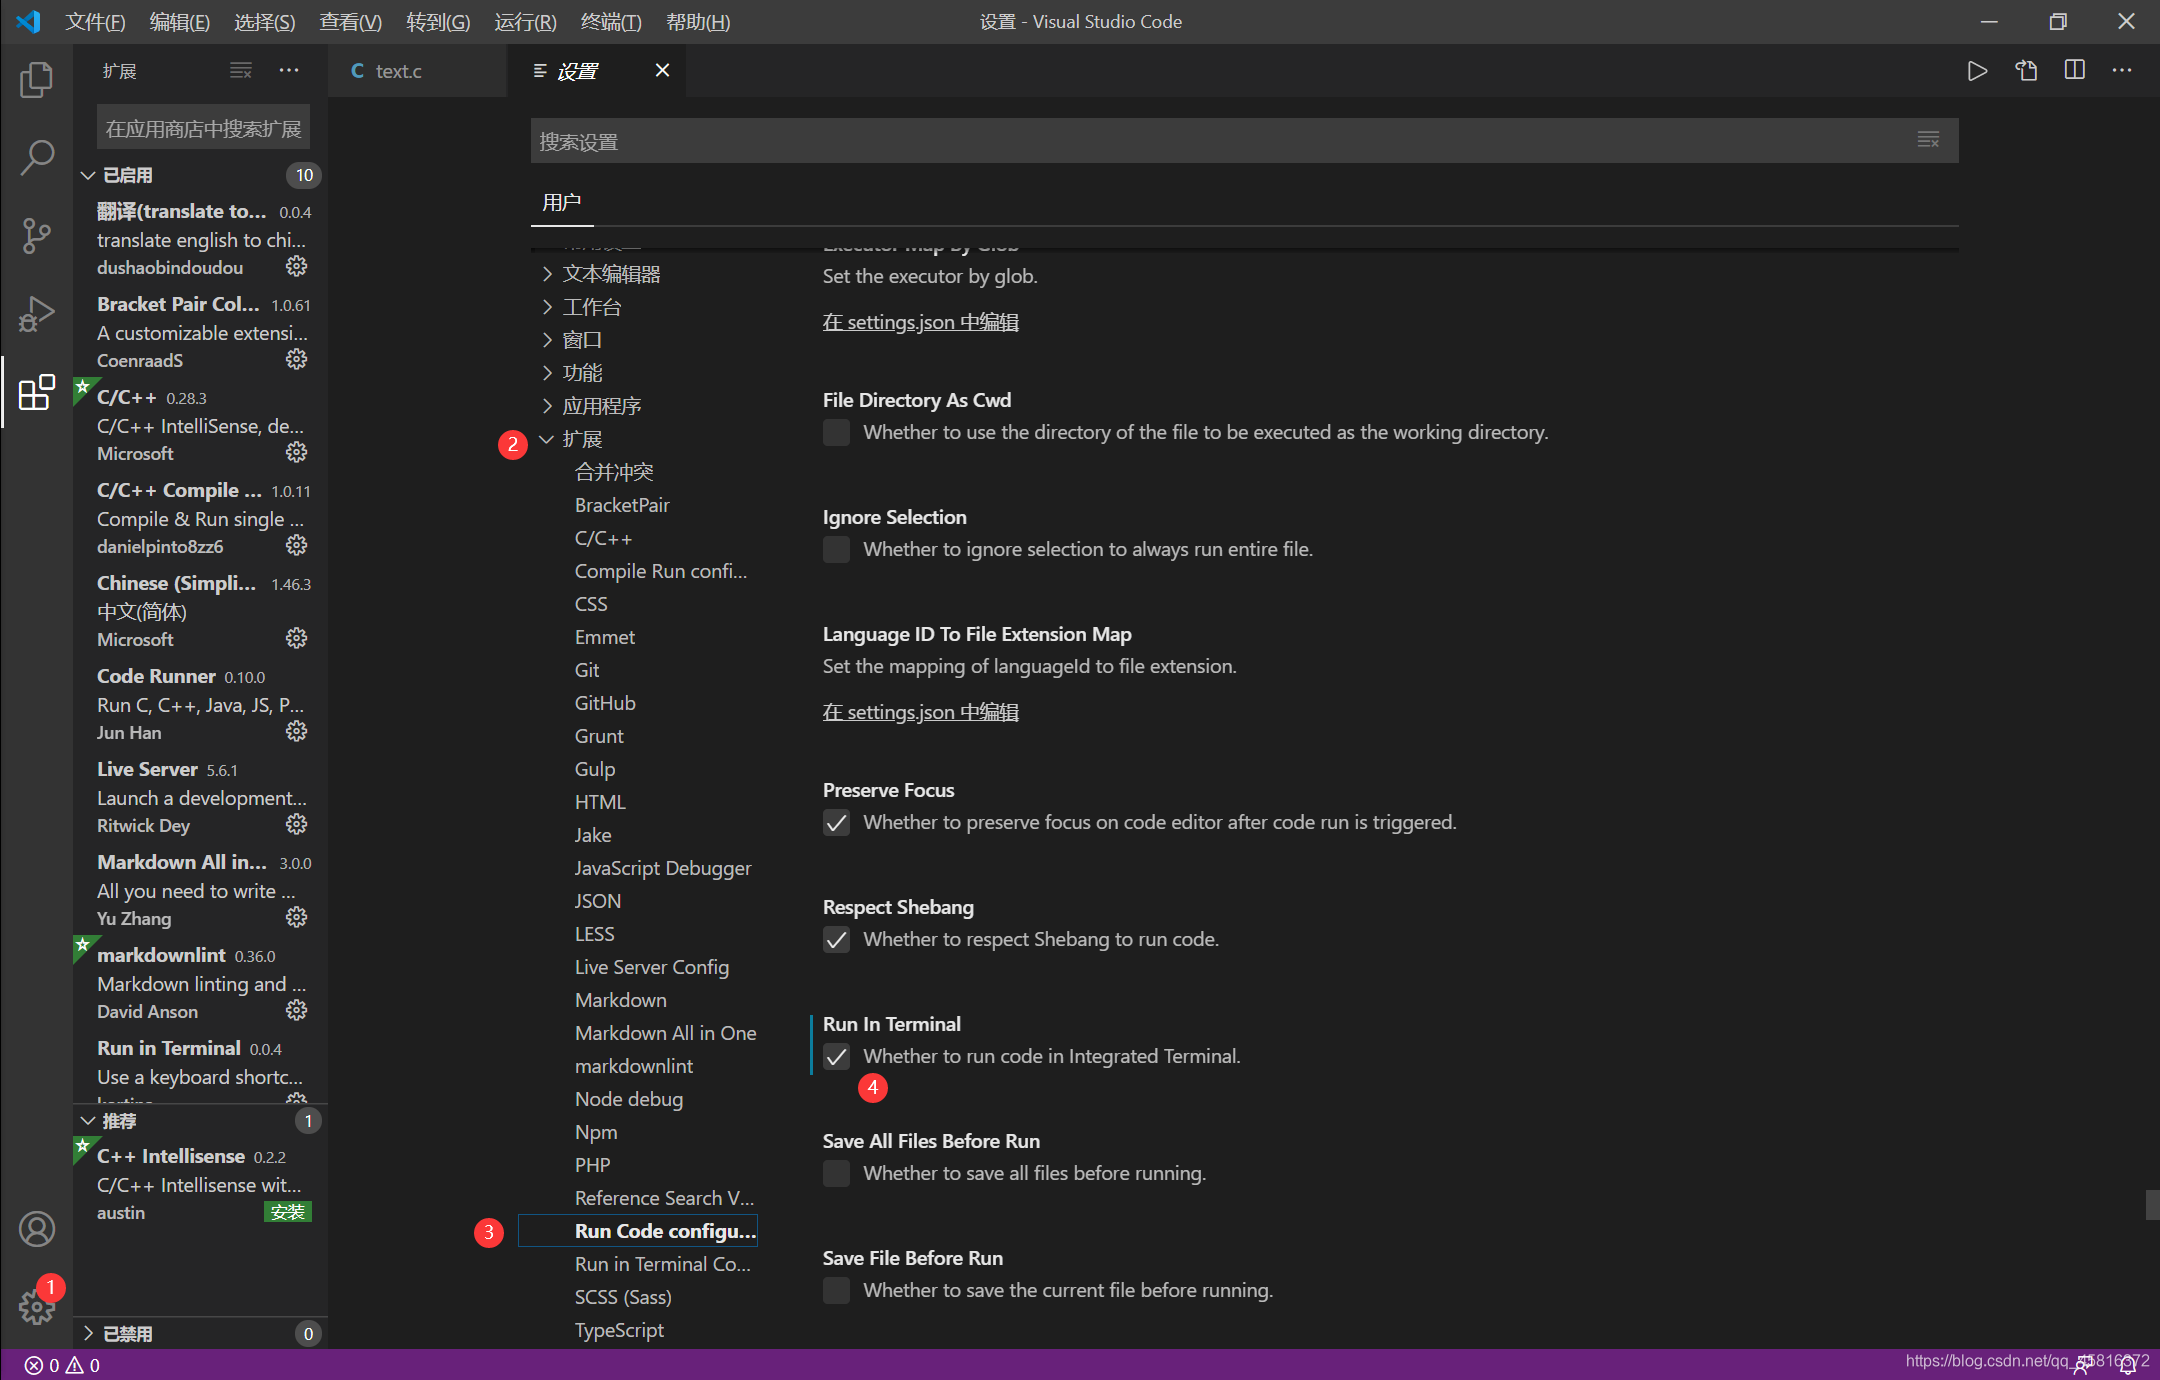The height and width of the screenshot is (1380, 2160).
Task: Click the 搜索设置 search input
Action: [1244, 141]
